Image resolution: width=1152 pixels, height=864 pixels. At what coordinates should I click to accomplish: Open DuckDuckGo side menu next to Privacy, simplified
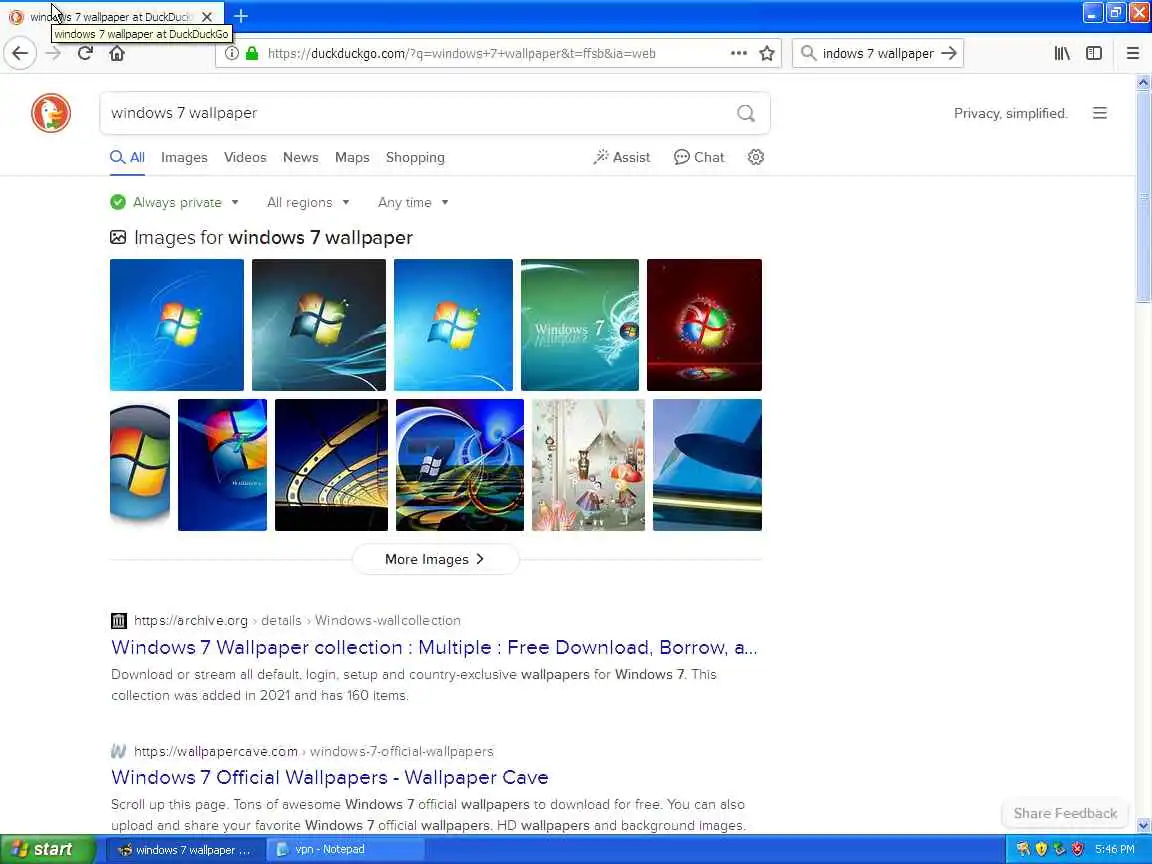(1099, 113)
